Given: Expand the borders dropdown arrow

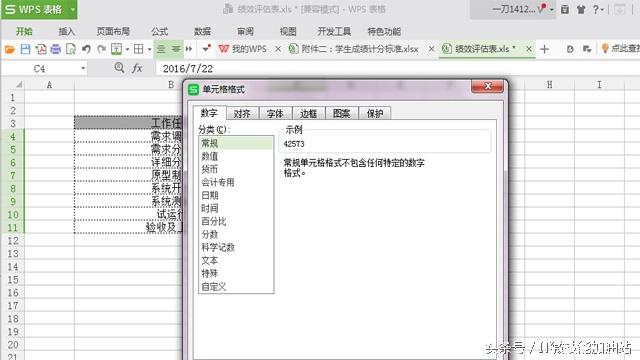Looking at the screenshot, I should coord(149,49).
